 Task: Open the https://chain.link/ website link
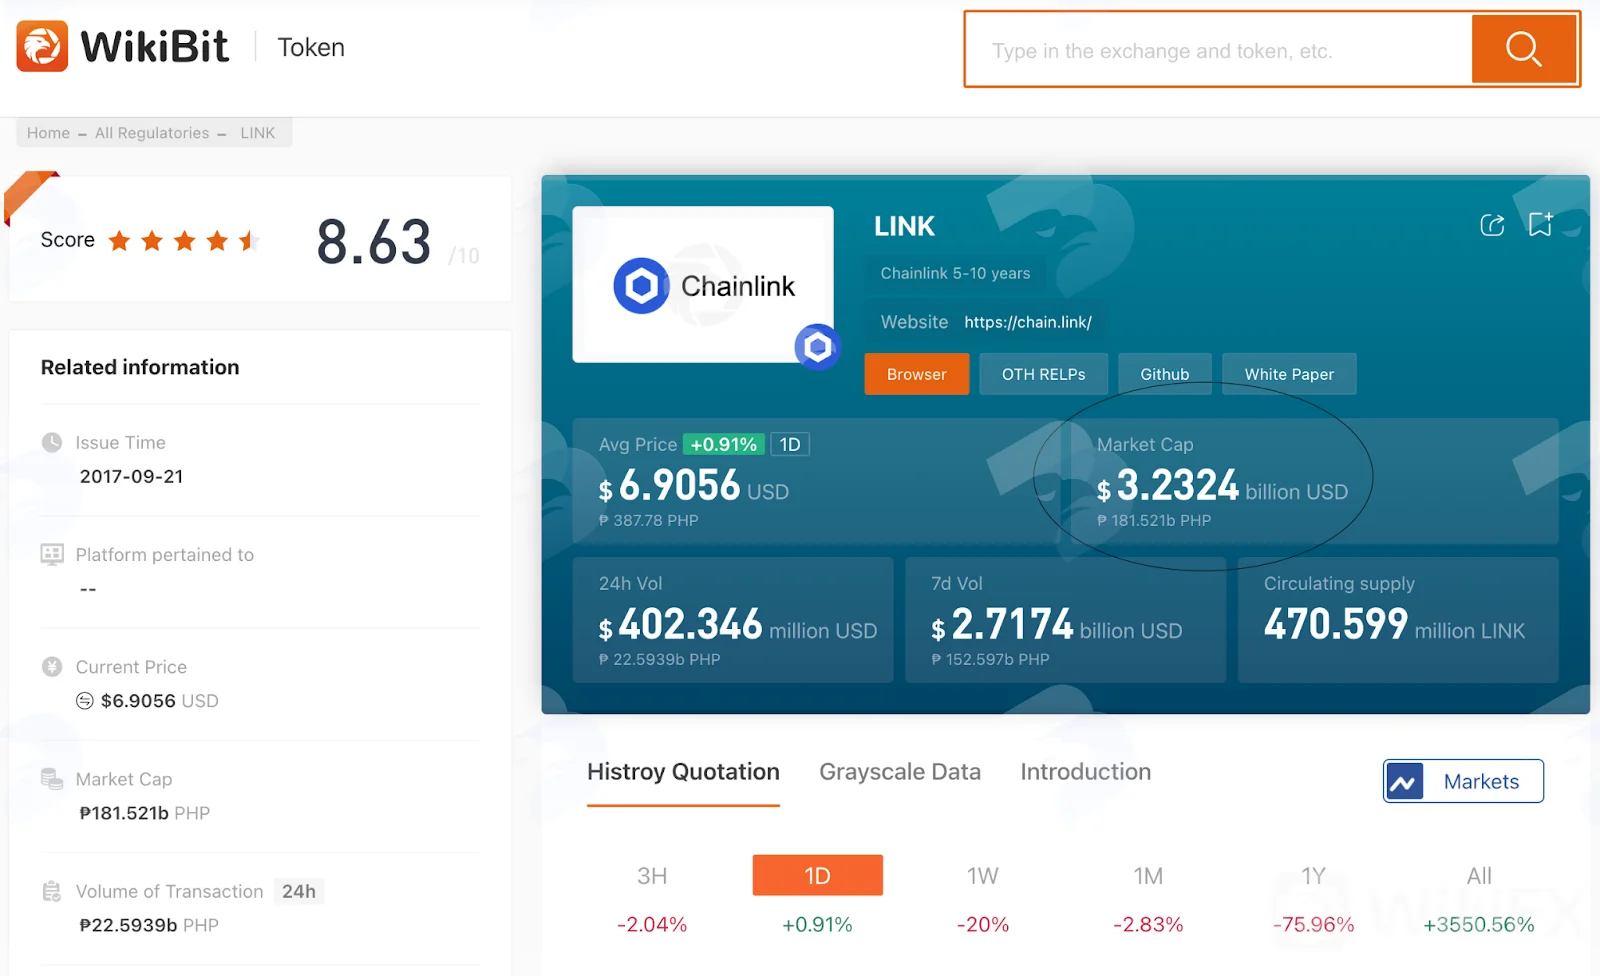point(1028,322)
